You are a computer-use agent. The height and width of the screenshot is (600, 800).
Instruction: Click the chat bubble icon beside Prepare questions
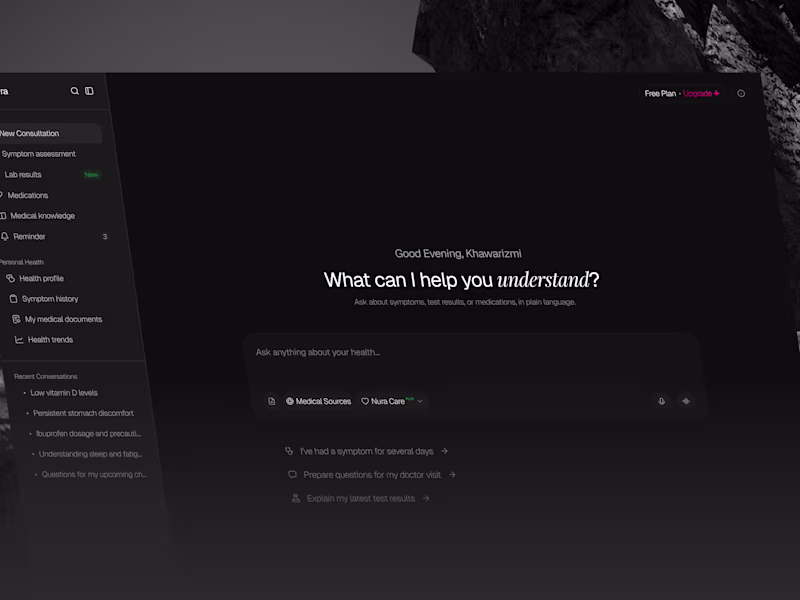pos(292,474)
